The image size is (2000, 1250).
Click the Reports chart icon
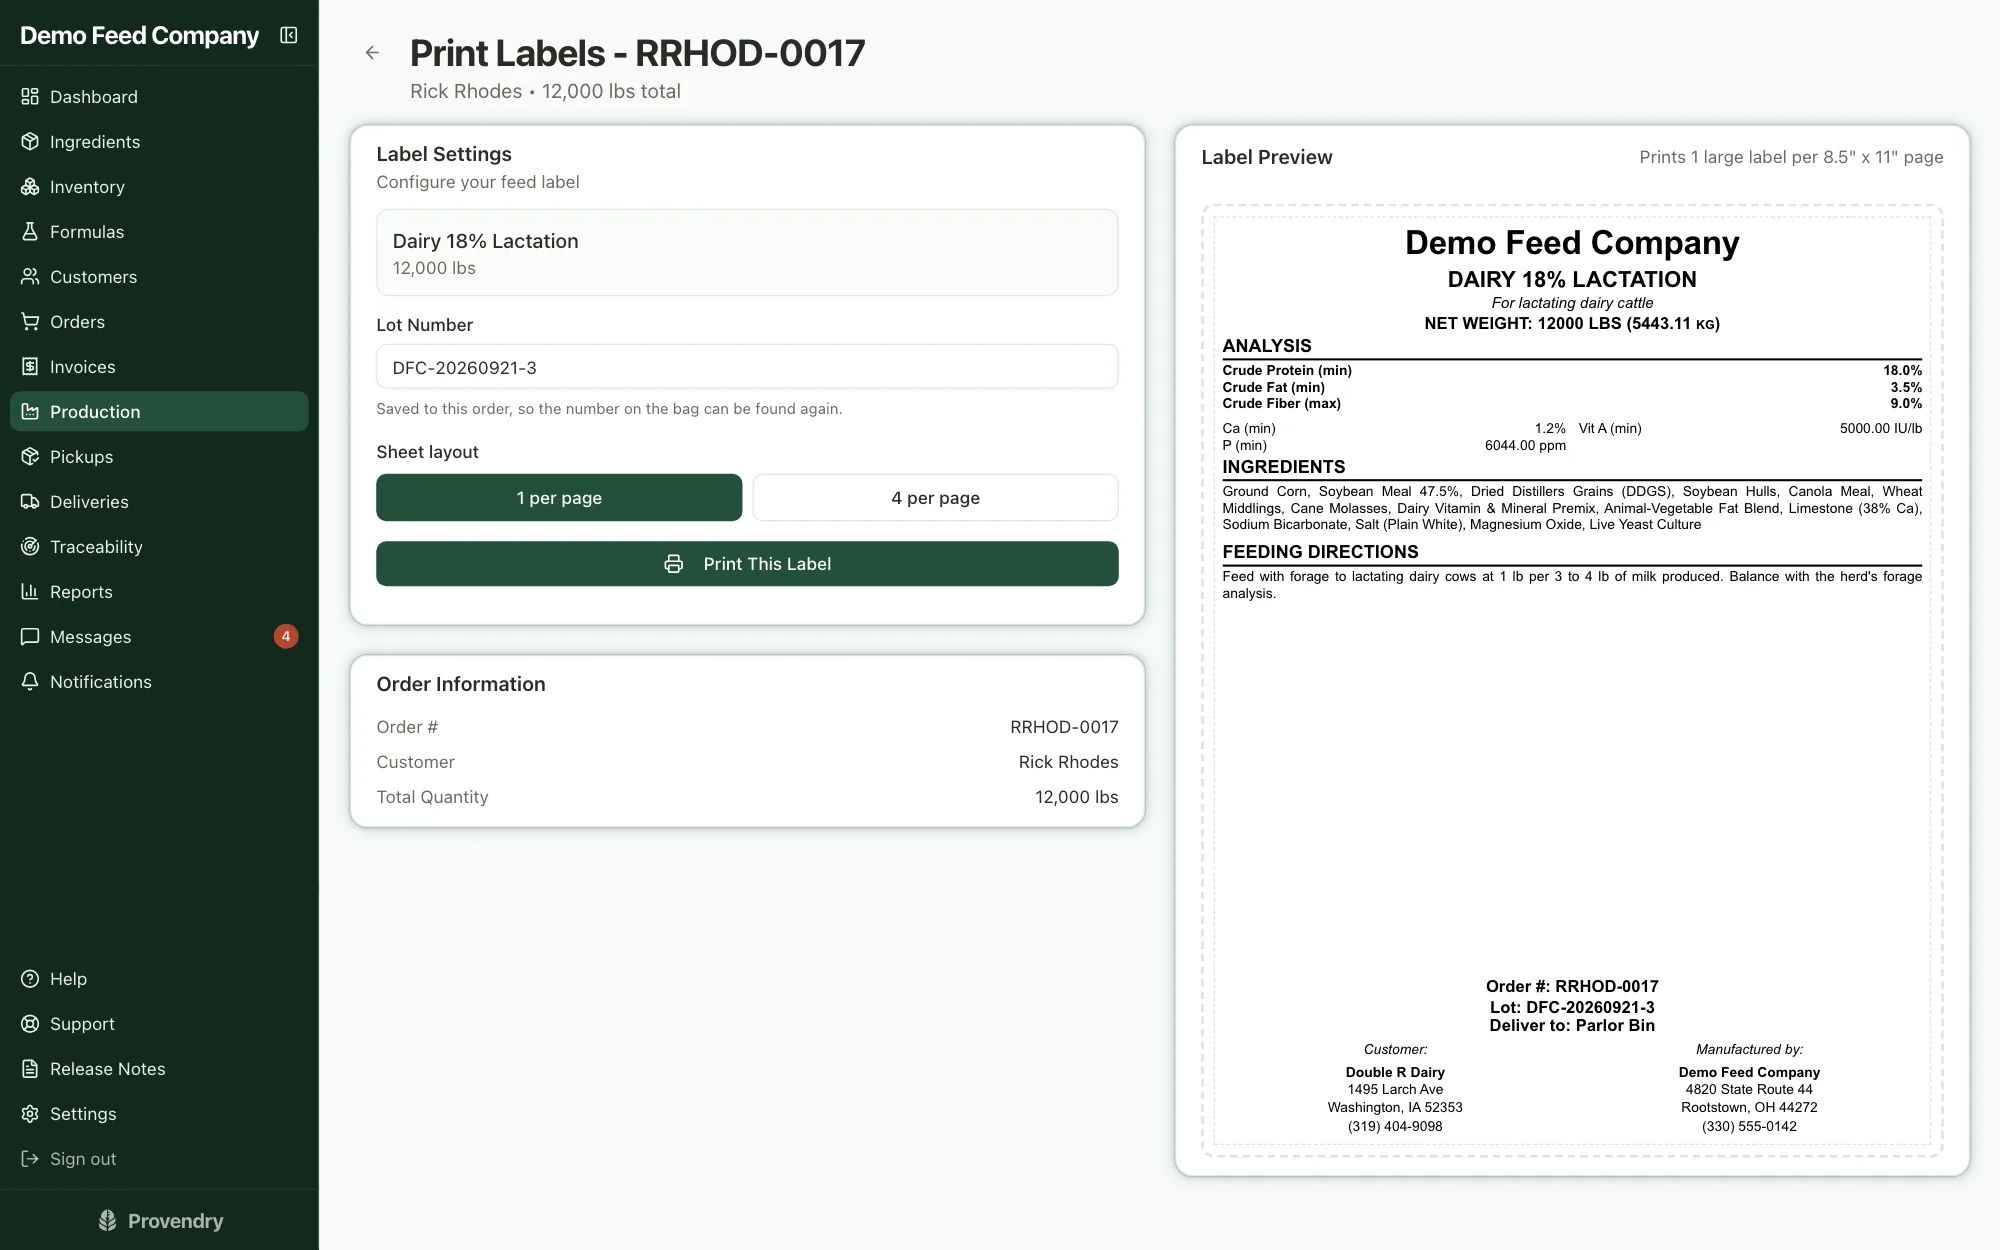(x=30, y=592)
